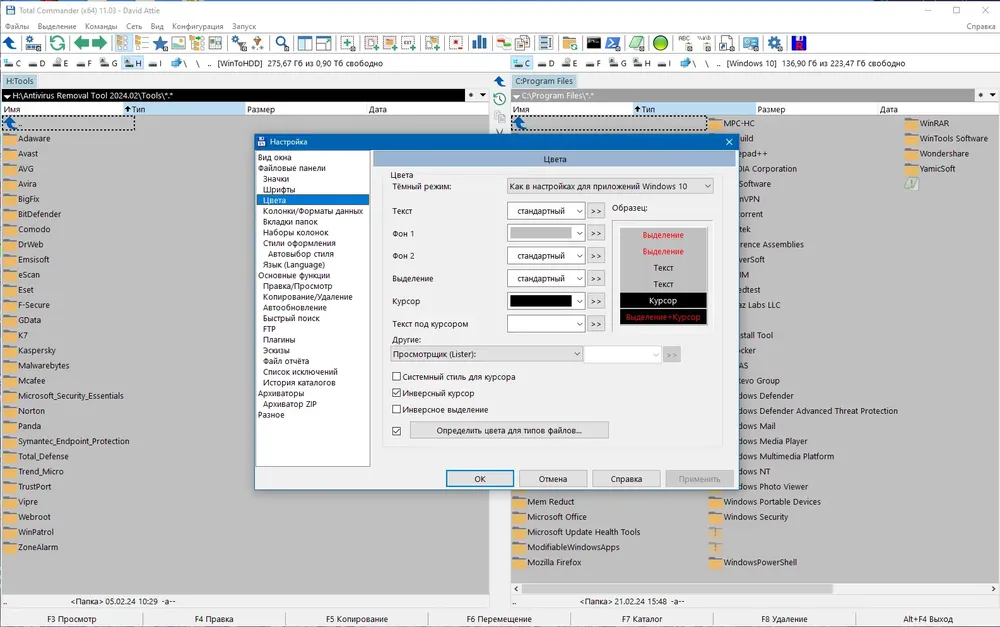This screenshot has width=1000, height=627.
Task: Select drive H in left drive bar
Action: pyautogui.click(x=133, y=63)
